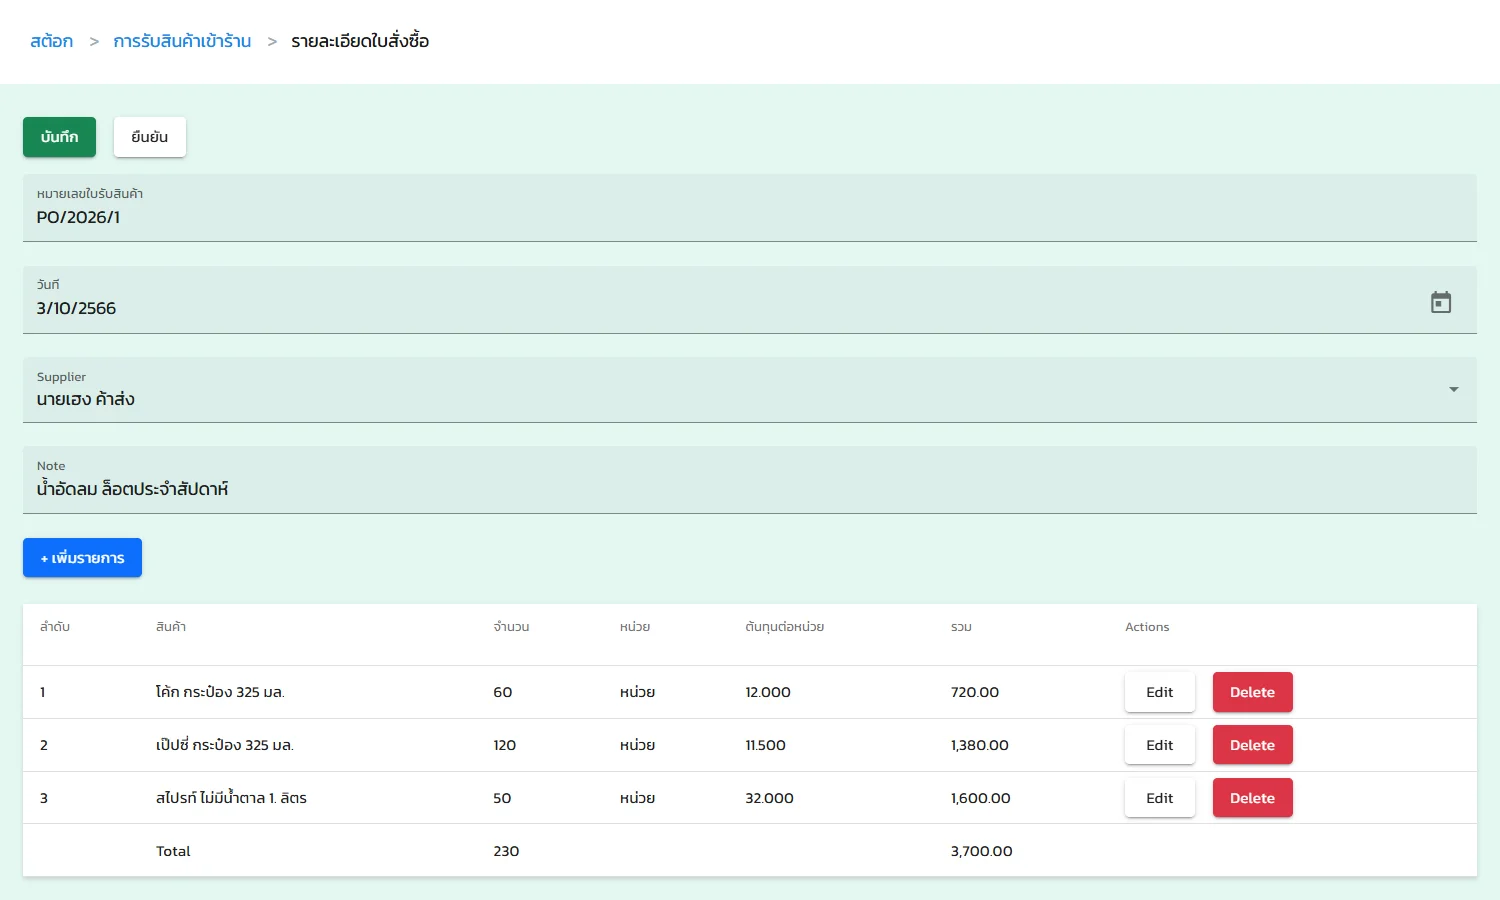Navigate to การรับสินค้าเข้าร้าน breadcrumb
Viewport: 1500px width, 900px height.
coord(183,41)
